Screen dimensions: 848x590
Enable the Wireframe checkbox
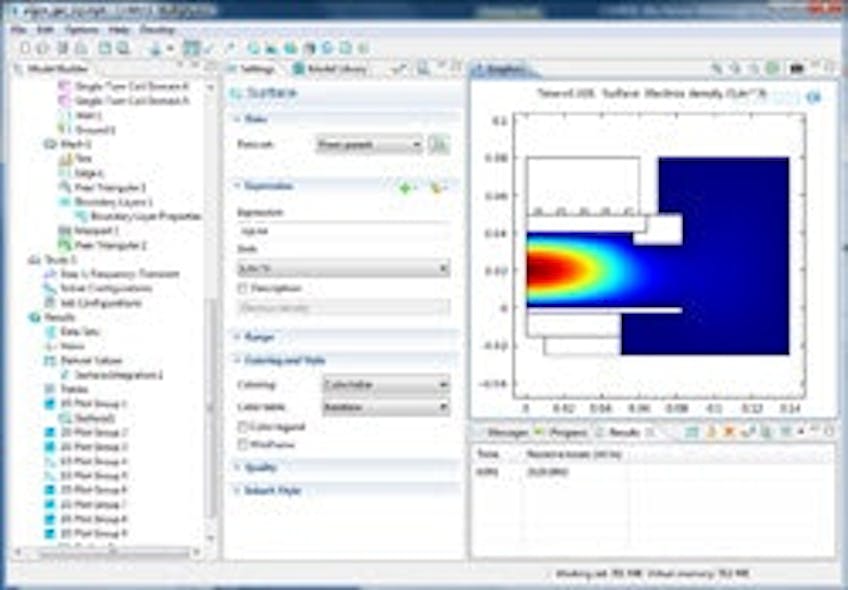tap(243, 443)
